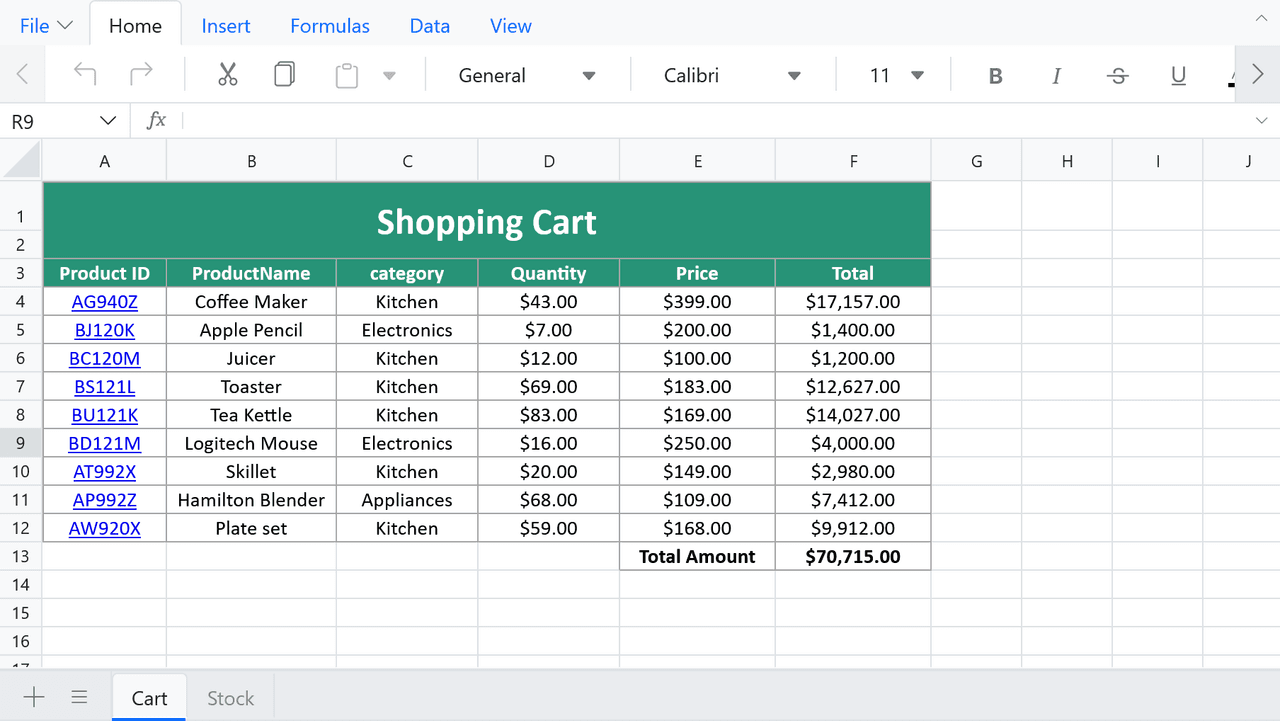This screenshot has height=721, width=1280.
Task: Open the Calibri font family dropdown
Action: click(x=732, y=75)
